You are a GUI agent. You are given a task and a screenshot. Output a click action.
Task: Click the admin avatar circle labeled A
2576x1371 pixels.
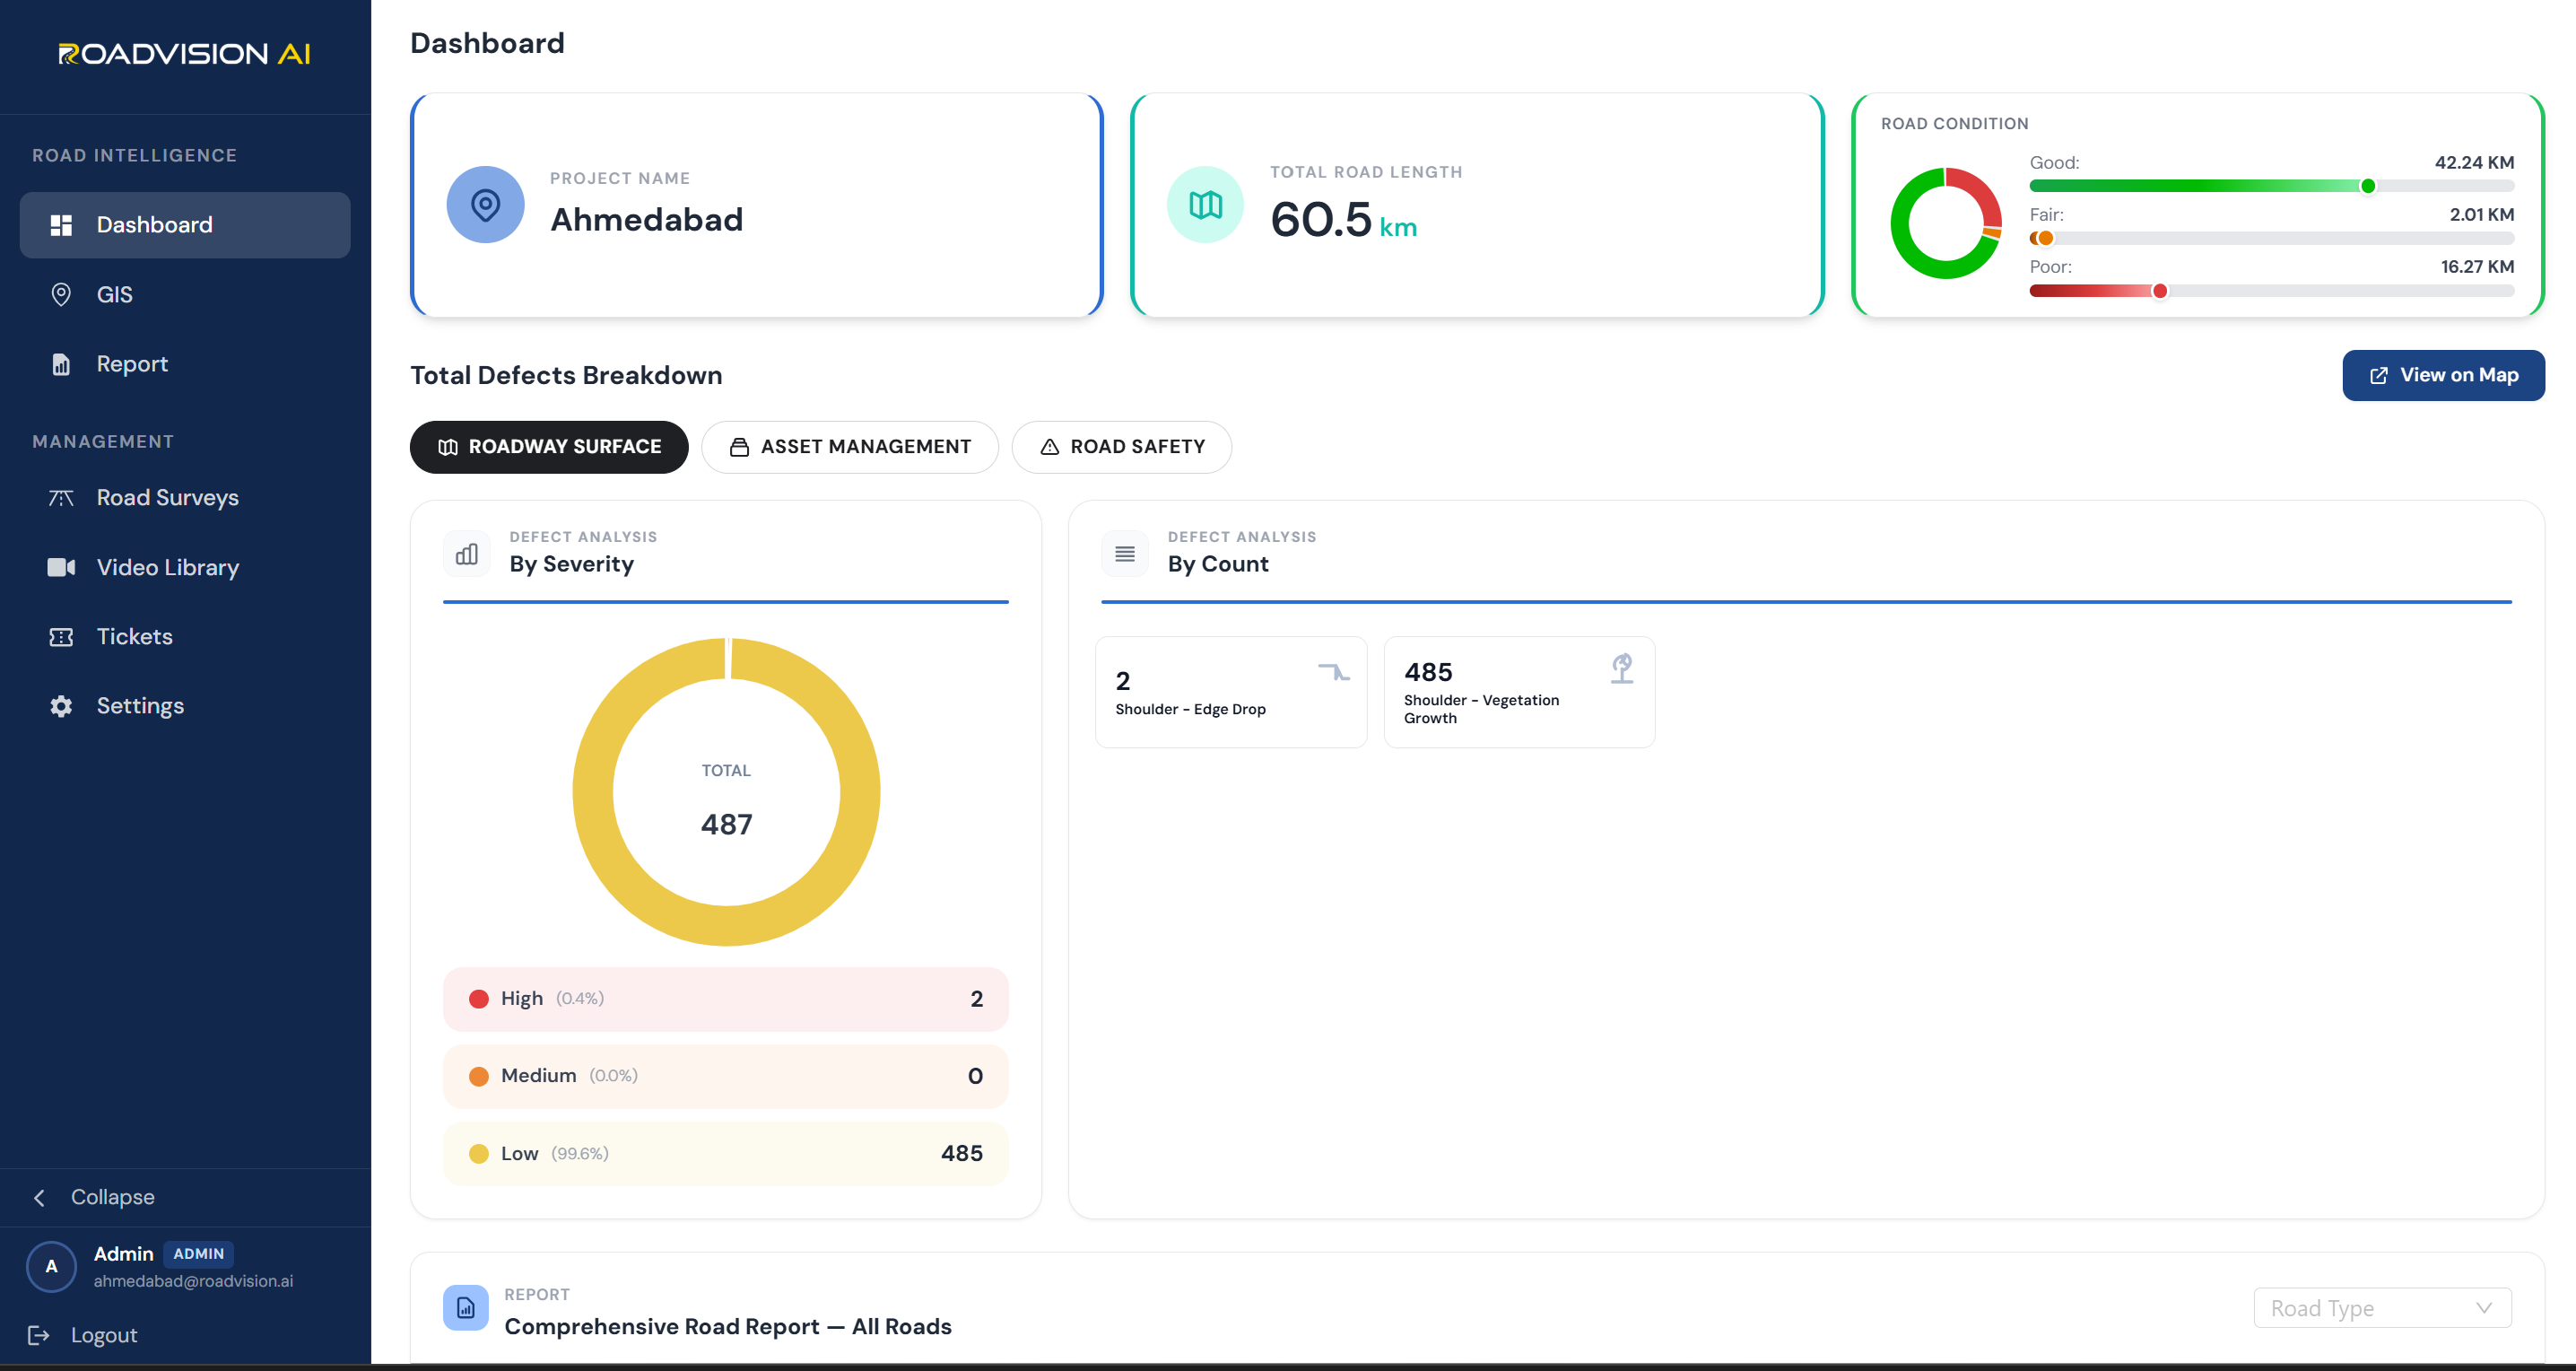point(51,1266)
